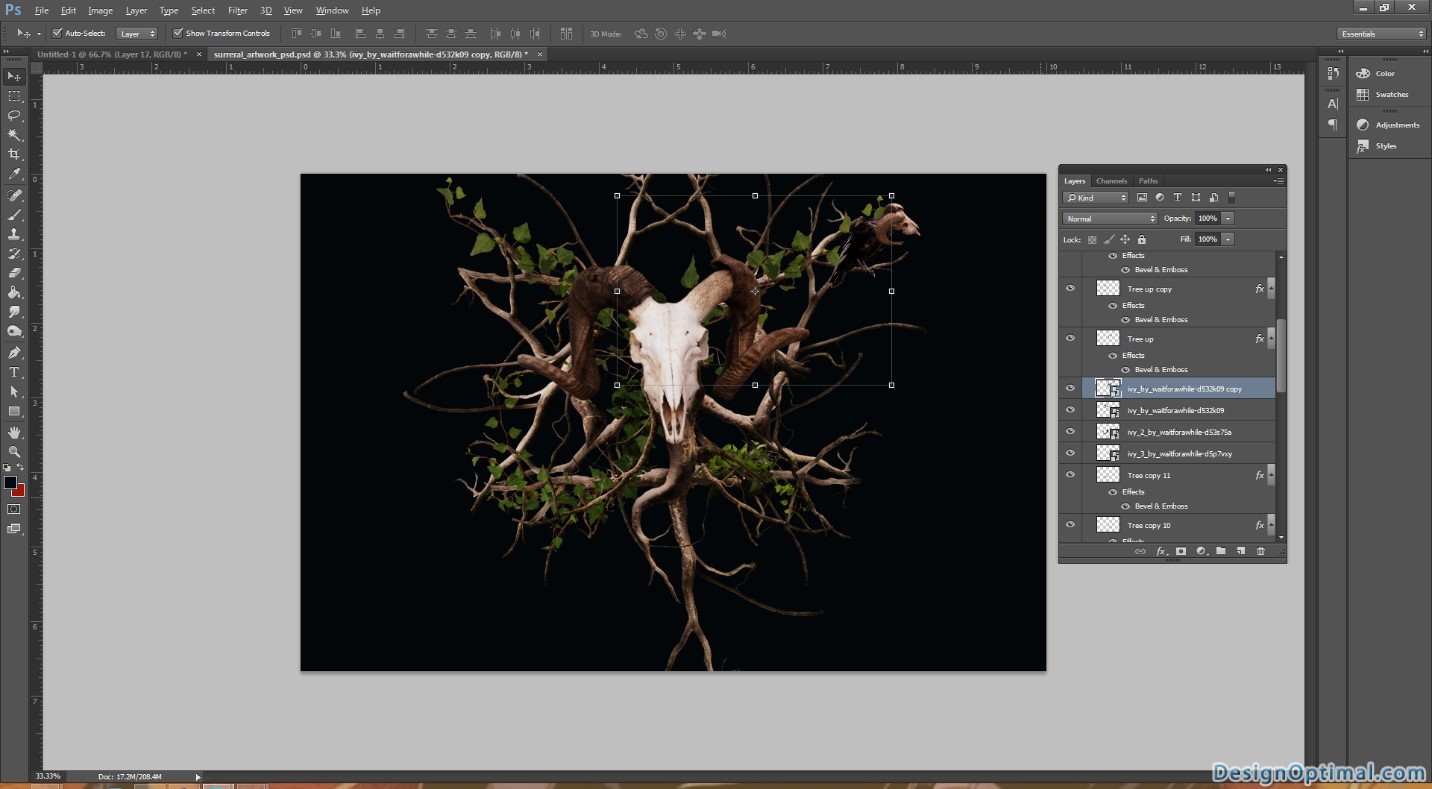This screenshot has width=1432, height=789.
Task: Switch to the Channels tab
Action: (x=1111, y=181)
